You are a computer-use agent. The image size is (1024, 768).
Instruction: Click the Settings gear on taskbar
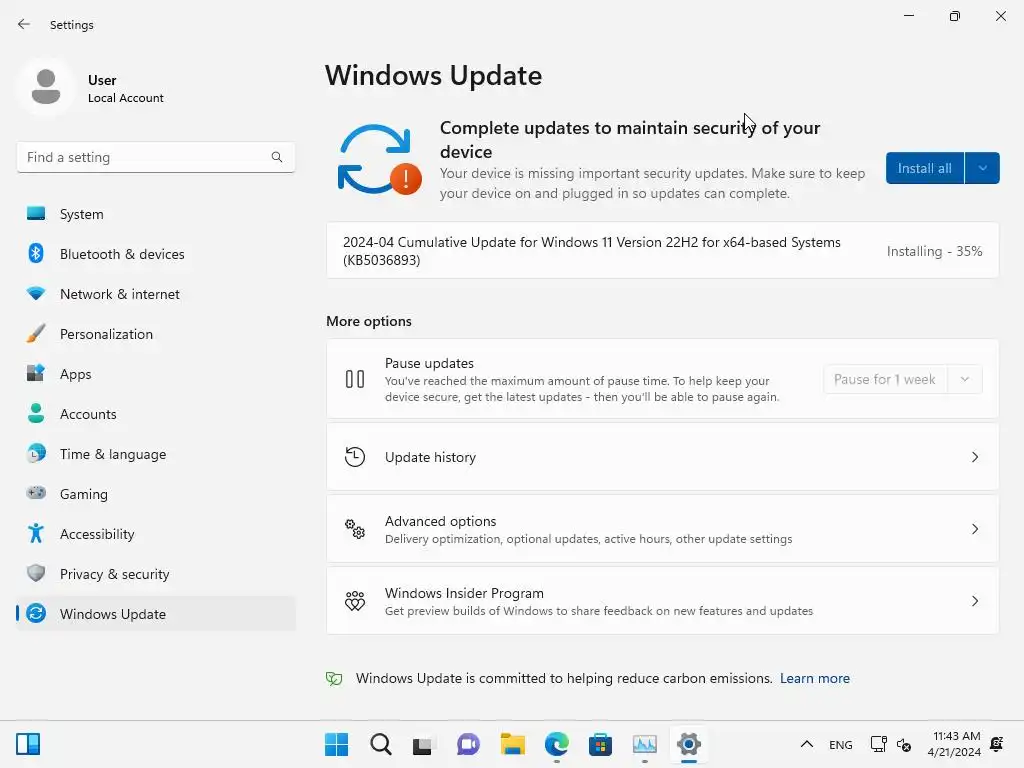[688, 744]
